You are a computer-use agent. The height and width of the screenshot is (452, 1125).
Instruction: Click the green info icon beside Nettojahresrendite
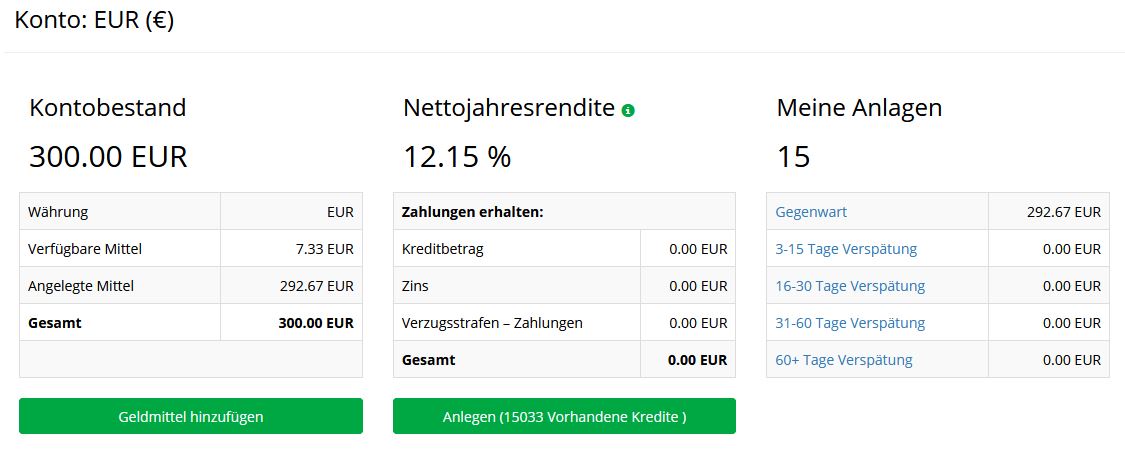click(x=628, y=110)
